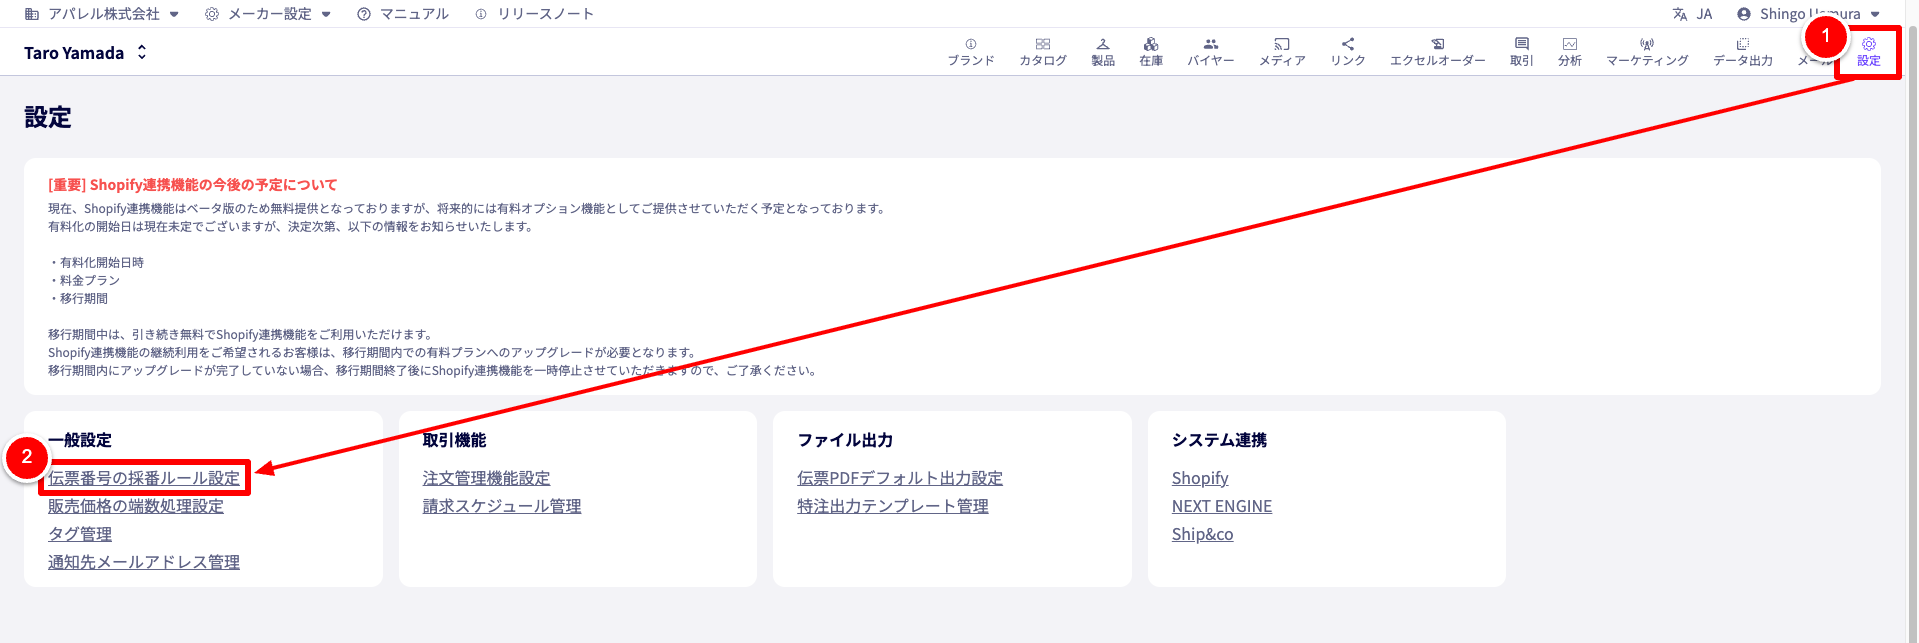Switch language via JA selector
Screen dimensions: 1919x643
1692,14
